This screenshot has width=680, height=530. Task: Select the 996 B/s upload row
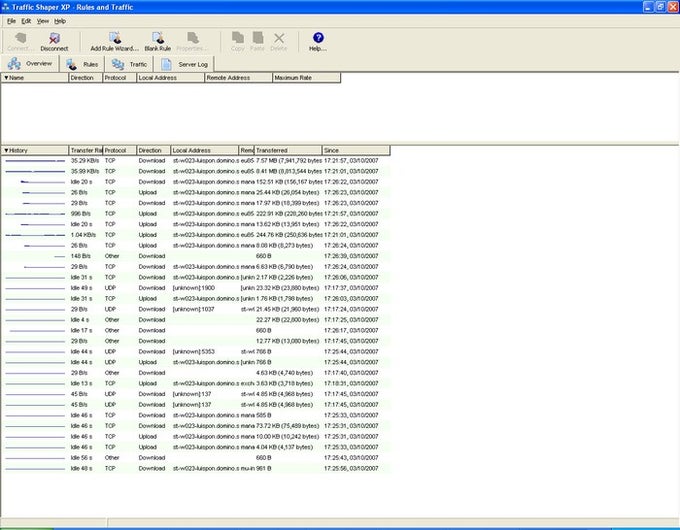196,214
